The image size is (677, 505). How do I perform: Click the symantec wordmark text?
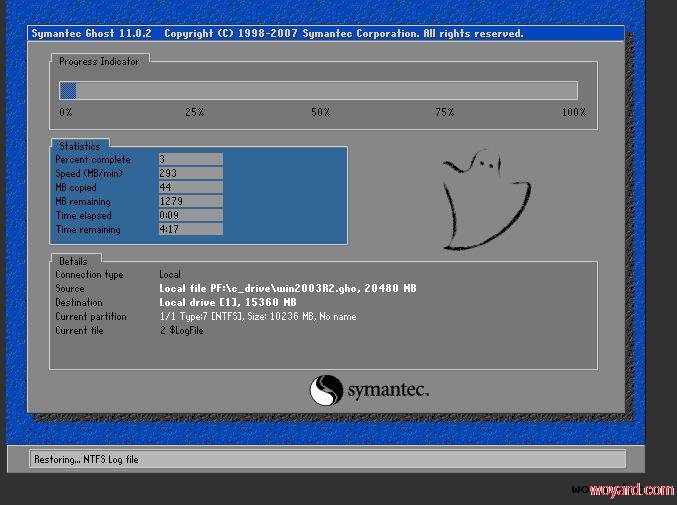coord(388,390)
